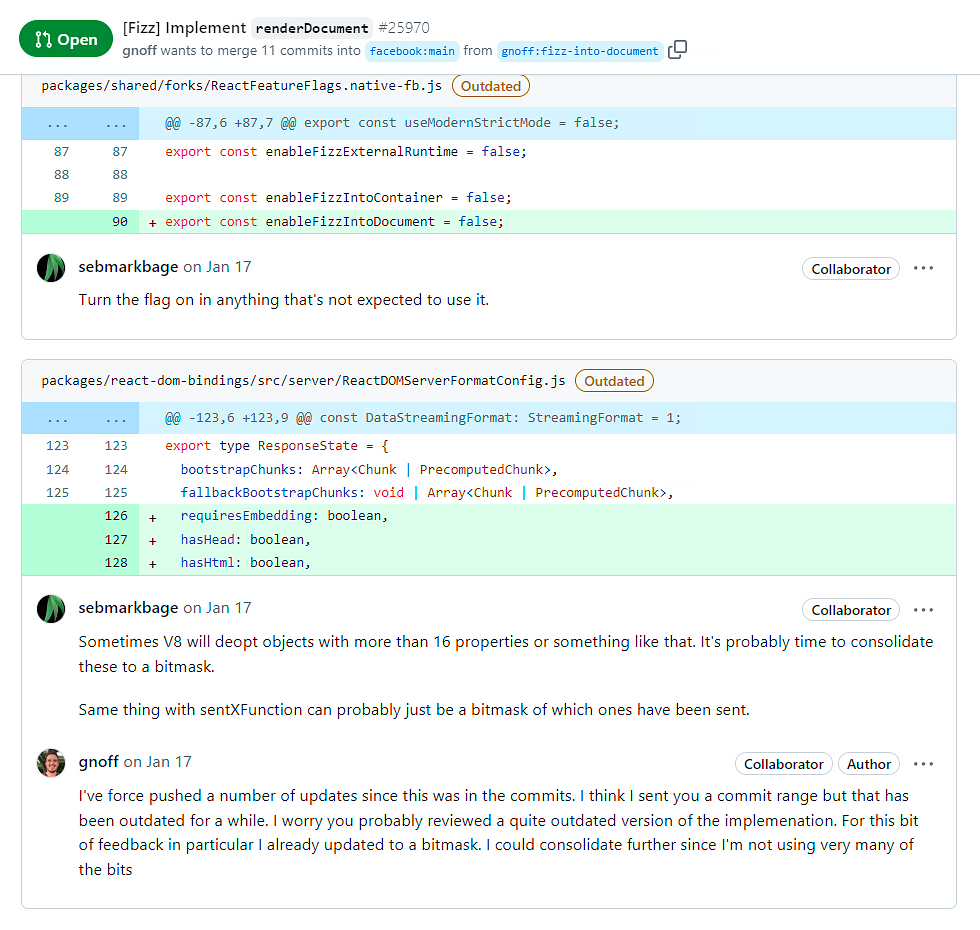980x930 pixels.
Task: Copy the head branch name icon
Action: 678,50
